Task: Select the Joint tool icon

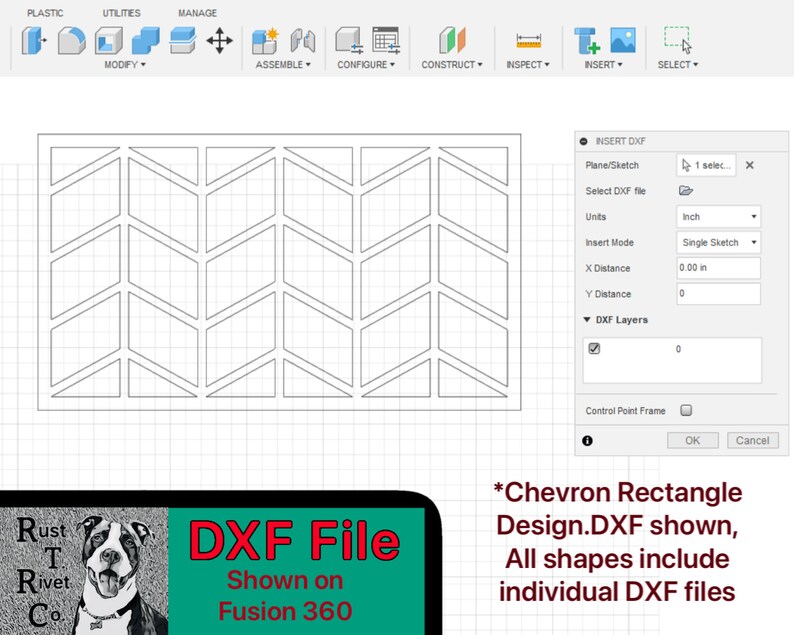Action: point(303,41)
